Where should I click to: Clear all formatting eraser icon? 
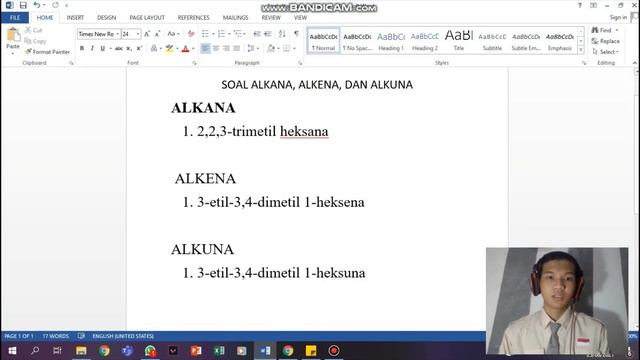coord(191,34)
